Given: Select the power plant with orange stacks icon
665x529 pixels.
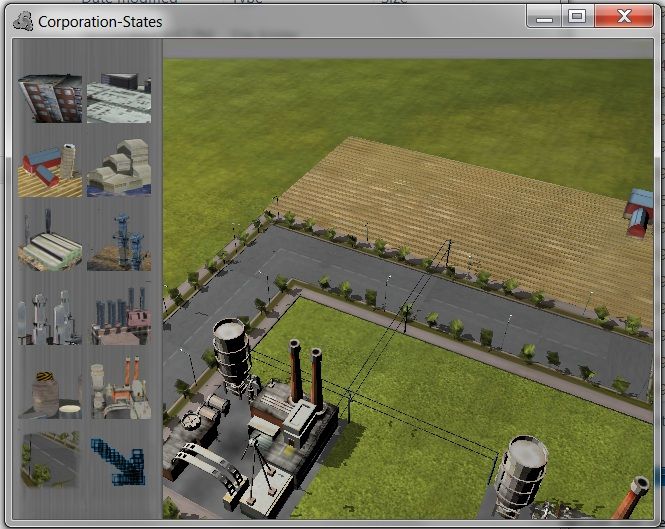Looking at the screenshot, I should click(120, 388).
